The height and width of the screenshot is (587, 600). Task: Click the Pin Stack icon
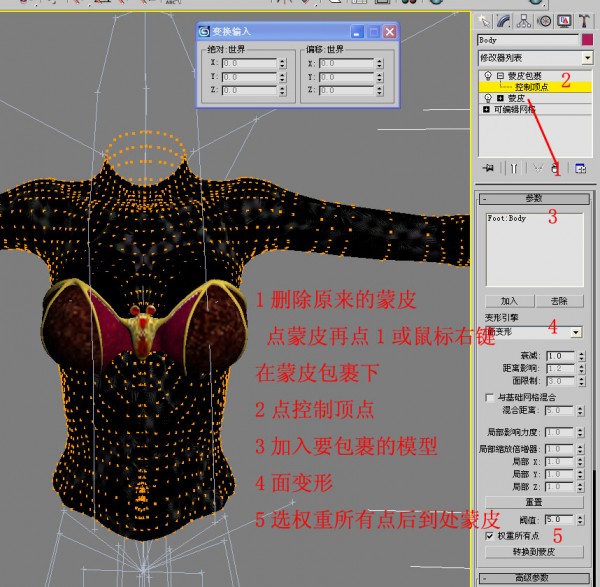(489, 168)
